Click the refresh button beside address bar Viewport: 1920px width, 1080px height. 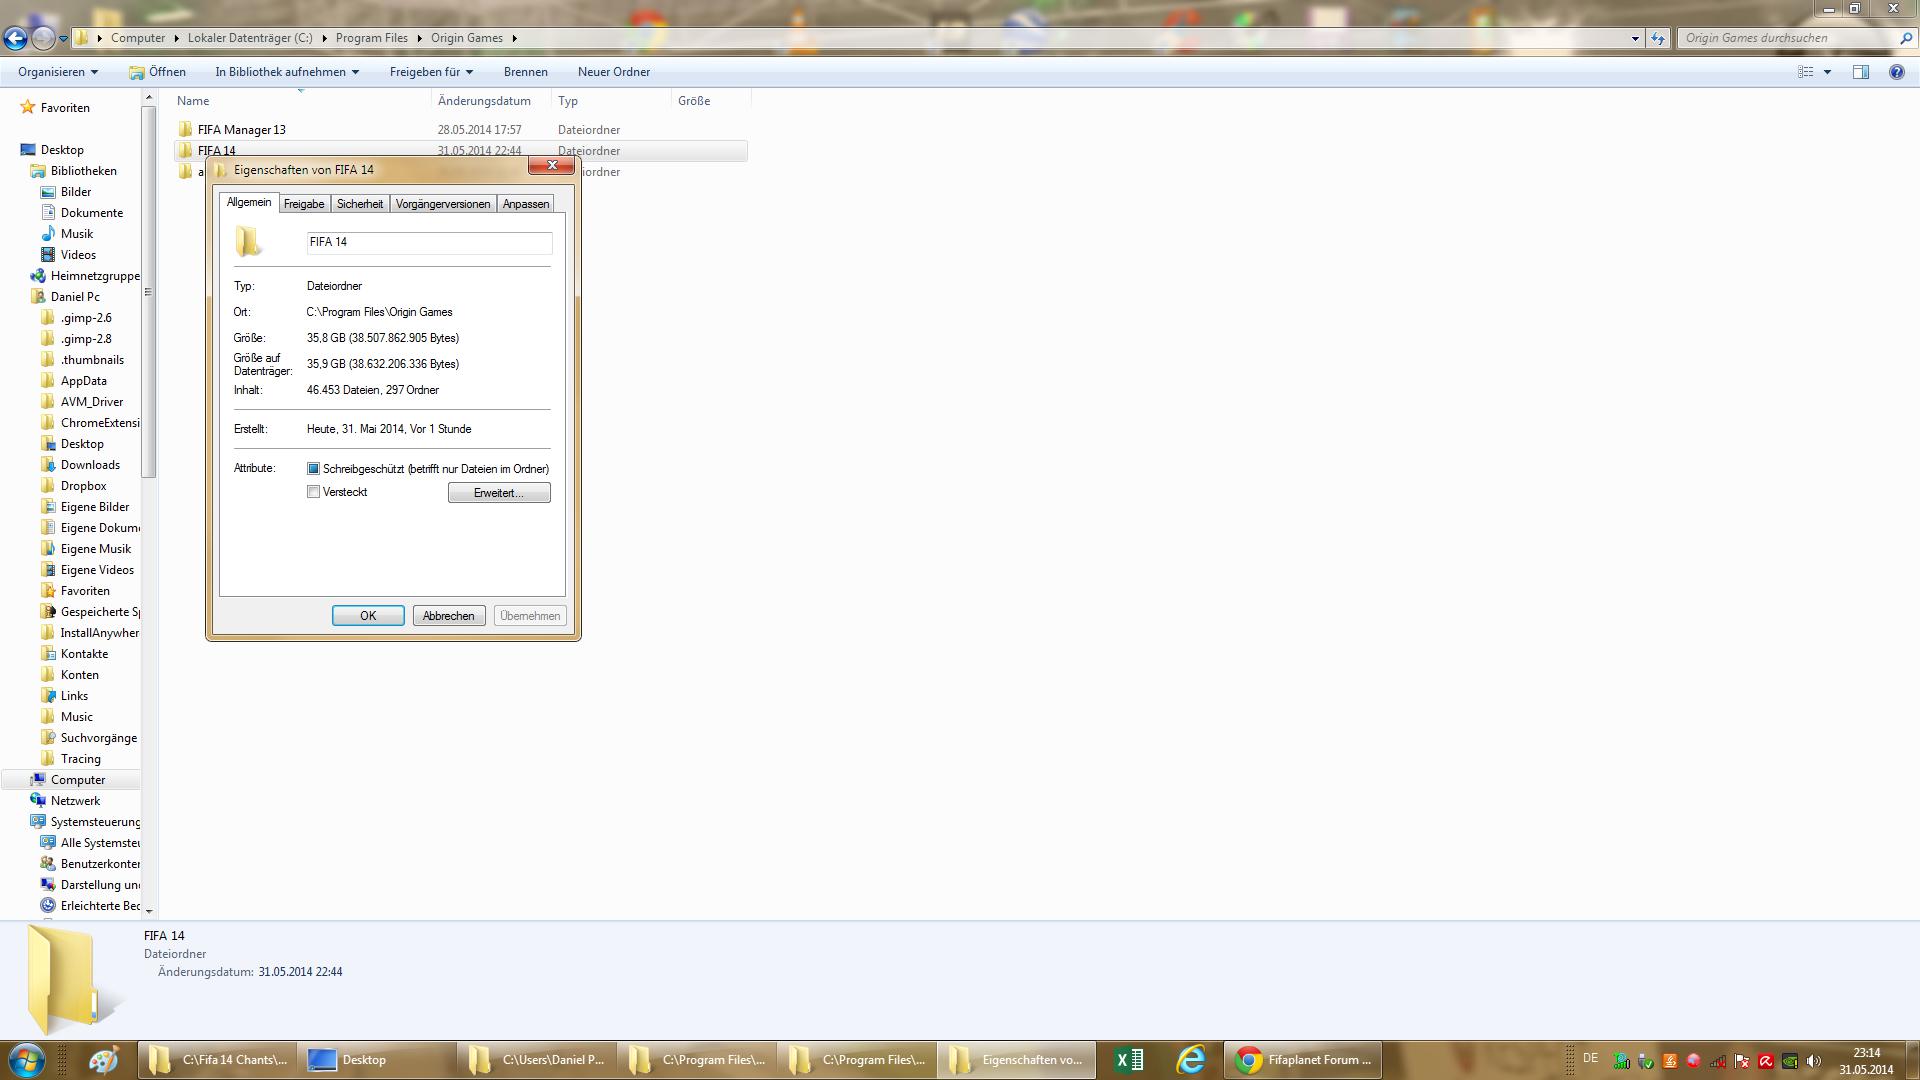point(1658,38)
